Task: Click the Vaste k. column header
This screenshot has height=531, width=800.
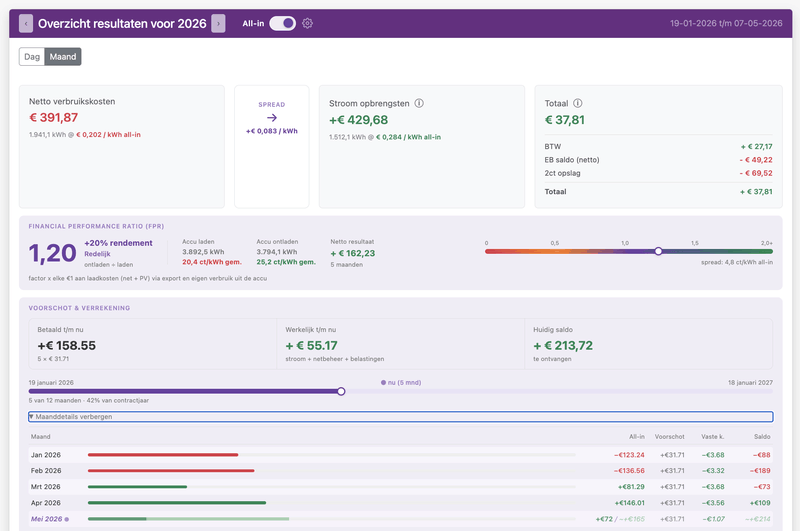Action: [712, 437]
